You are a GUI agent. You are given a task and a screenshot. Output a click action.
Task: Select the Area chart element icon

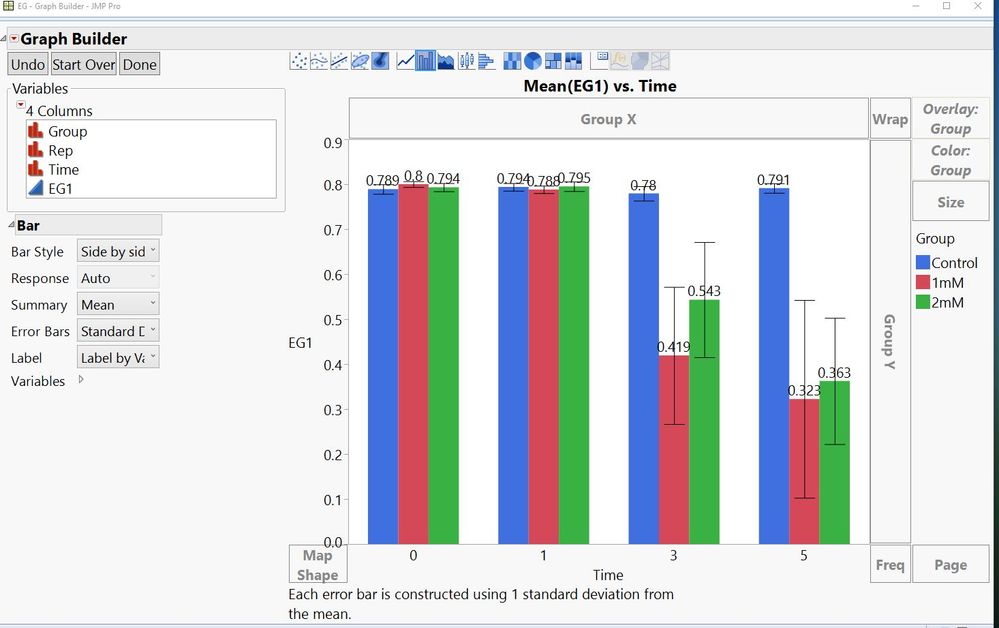click(446, 61)
